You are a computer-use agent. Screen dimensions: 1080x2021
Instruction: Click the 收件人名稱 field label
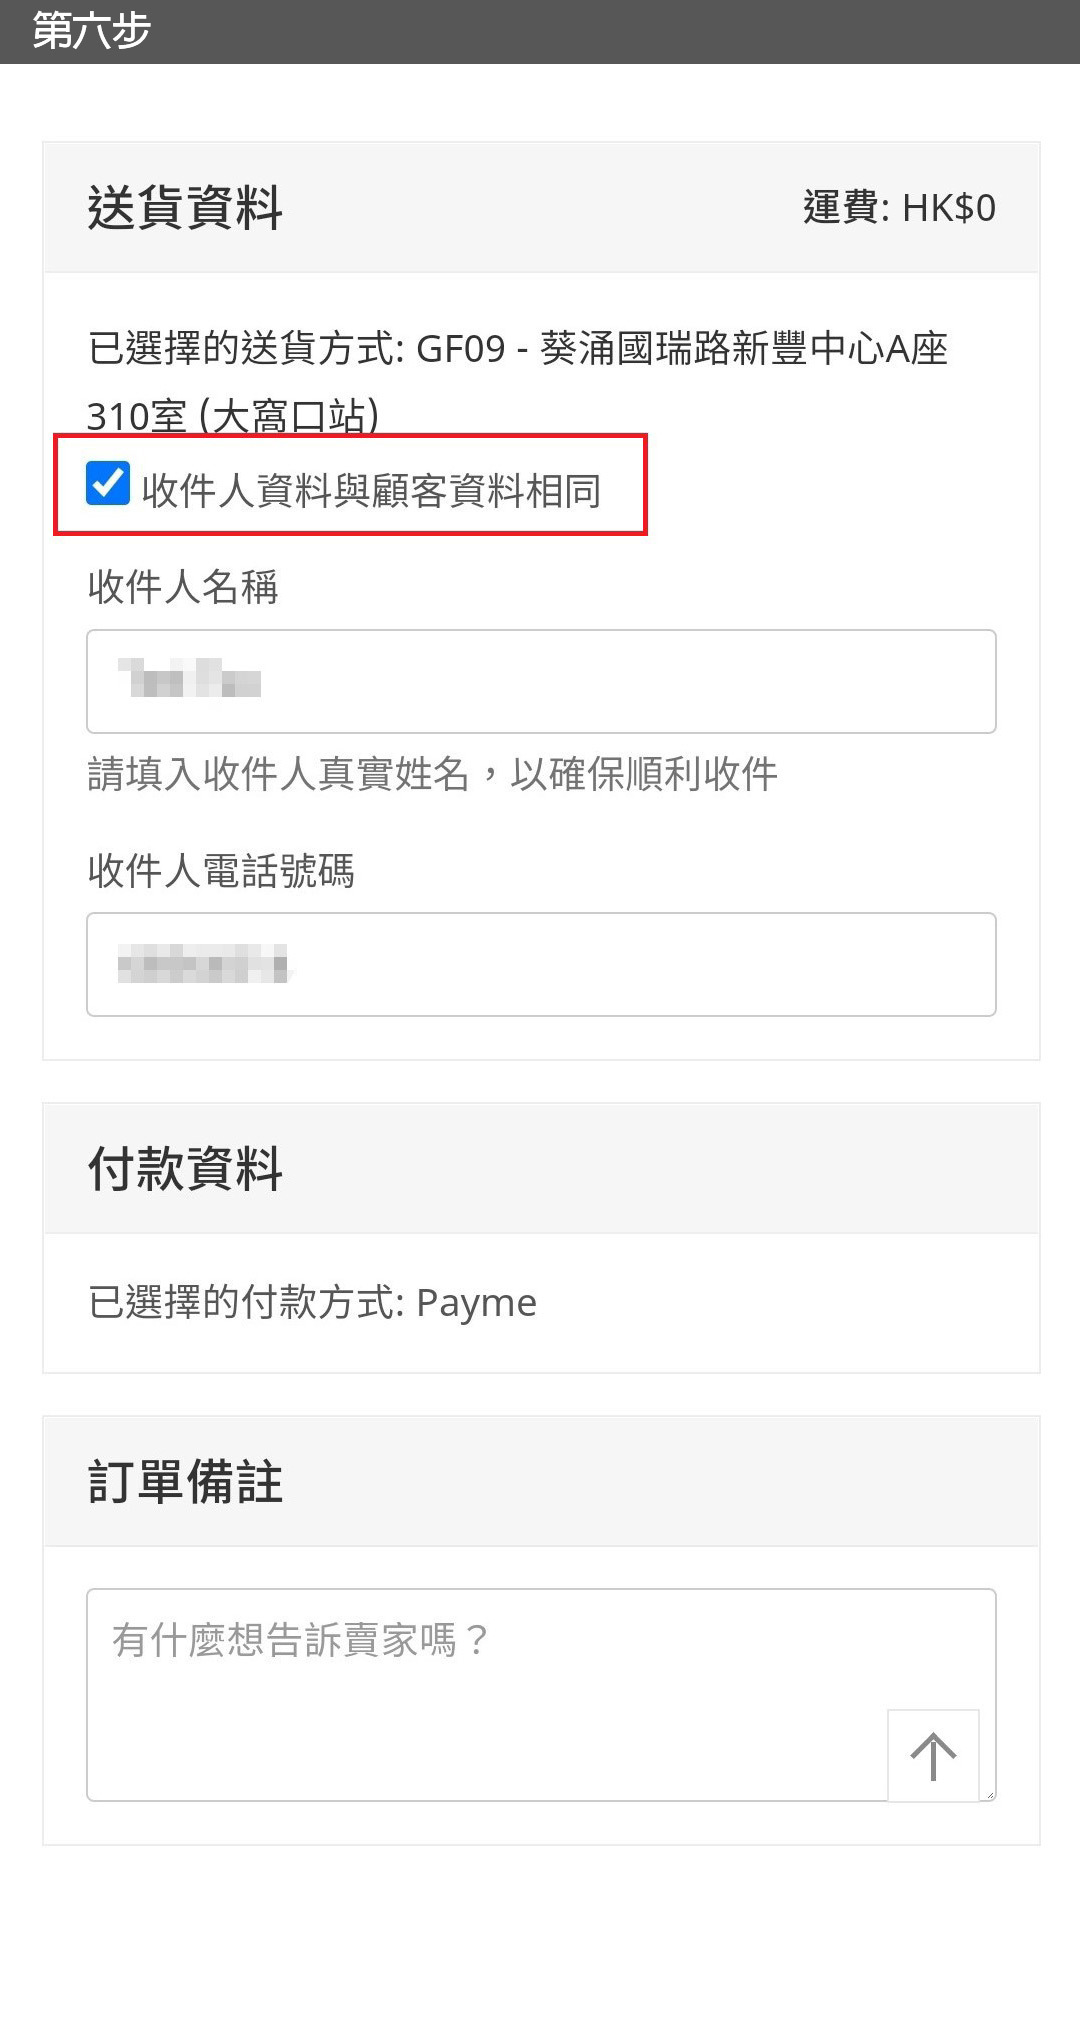[183, 587]
